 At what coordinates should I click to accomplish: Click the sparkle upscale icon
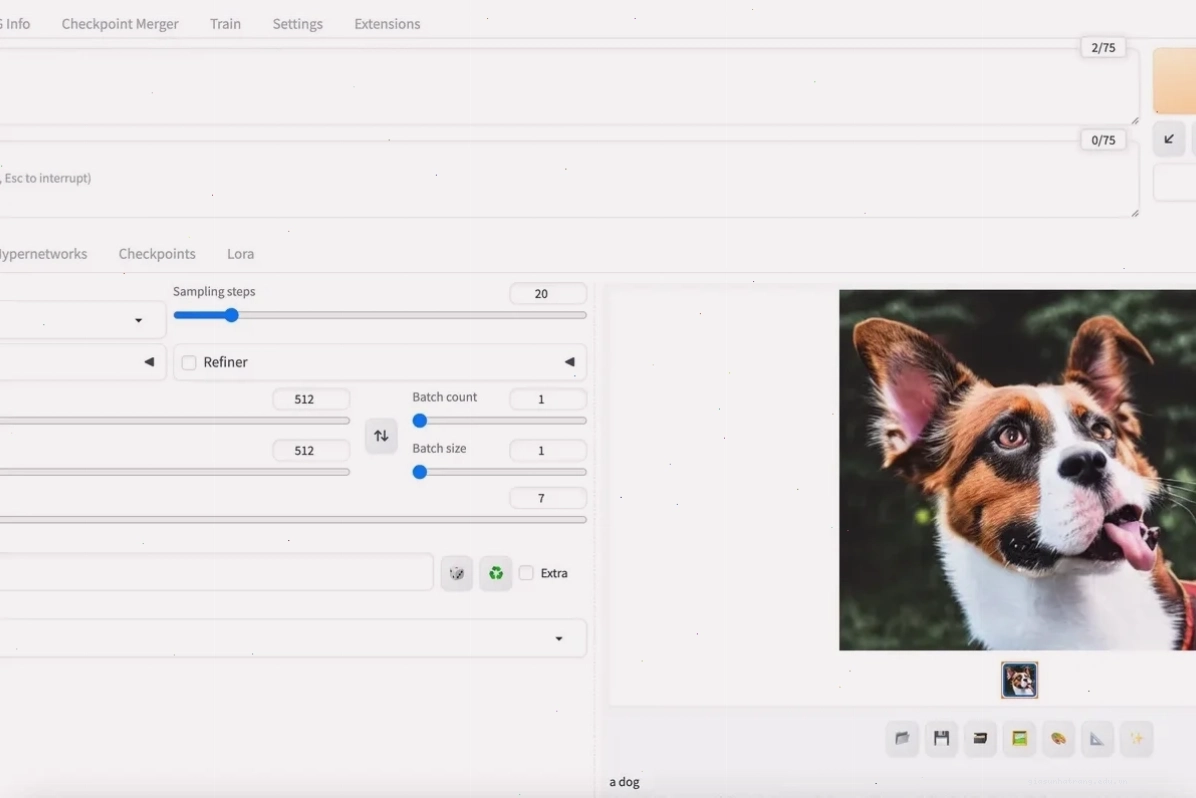click(x=1137, y=738)
